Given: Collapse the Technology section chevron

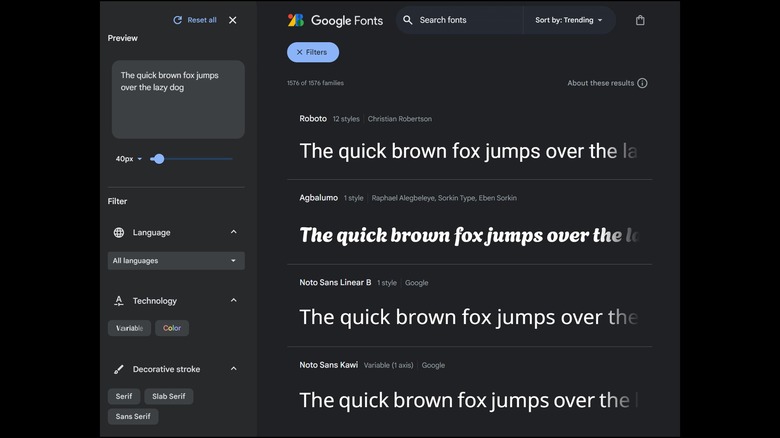Looking at the screenshot, I should 233,300.
